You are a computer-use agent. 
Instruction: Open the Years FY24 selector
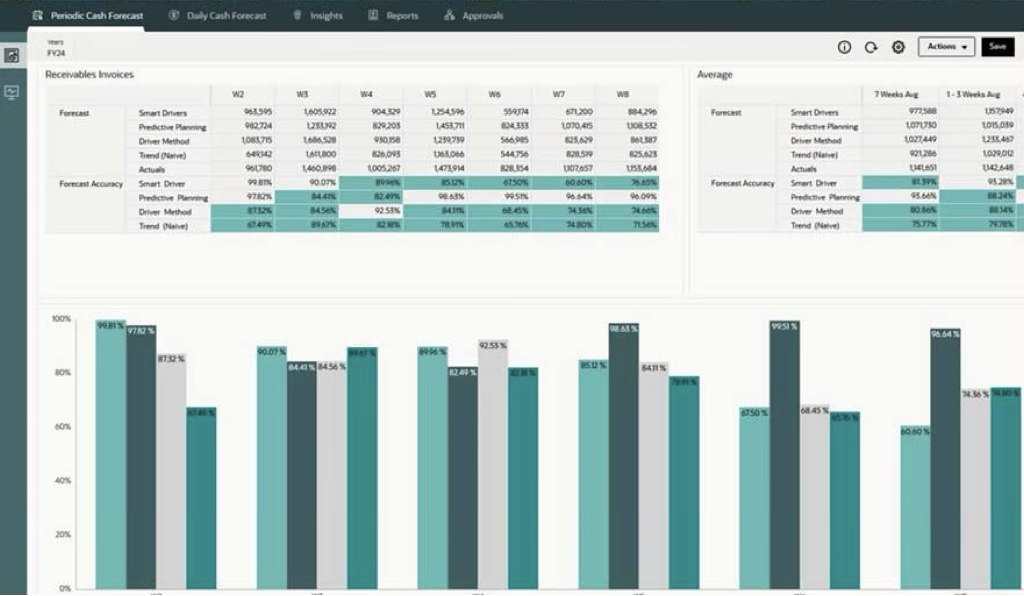tap(56, 48)
